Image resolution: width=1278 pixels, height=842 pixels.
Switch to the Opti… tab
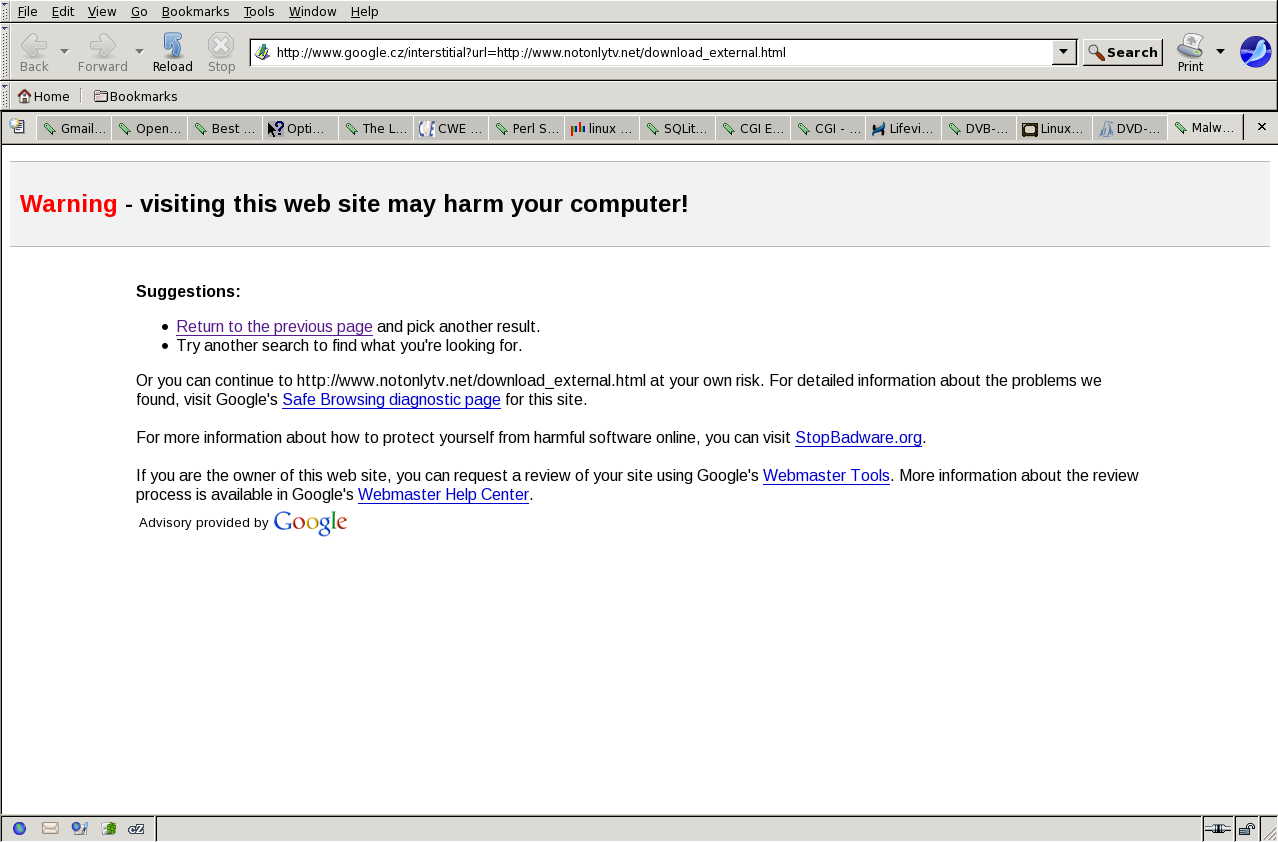pyautogui.click(x=300, y=128)
